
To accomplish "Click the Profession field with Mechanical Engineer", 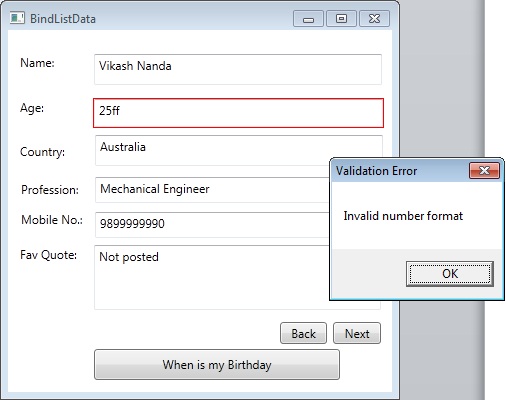I will point(212,190).
